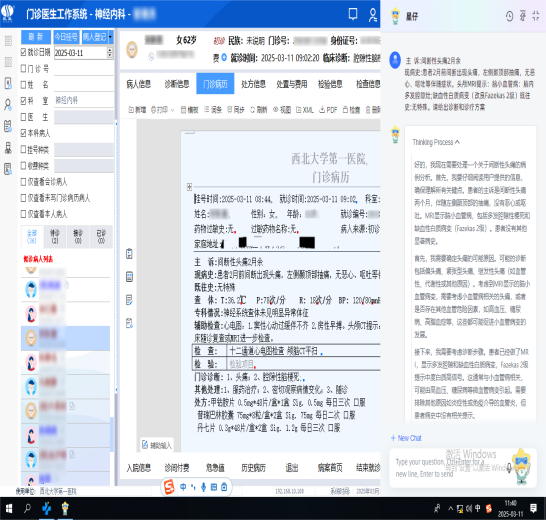Click the blue 刷新 refresh button
546x520 pixels.
[36, 37]
